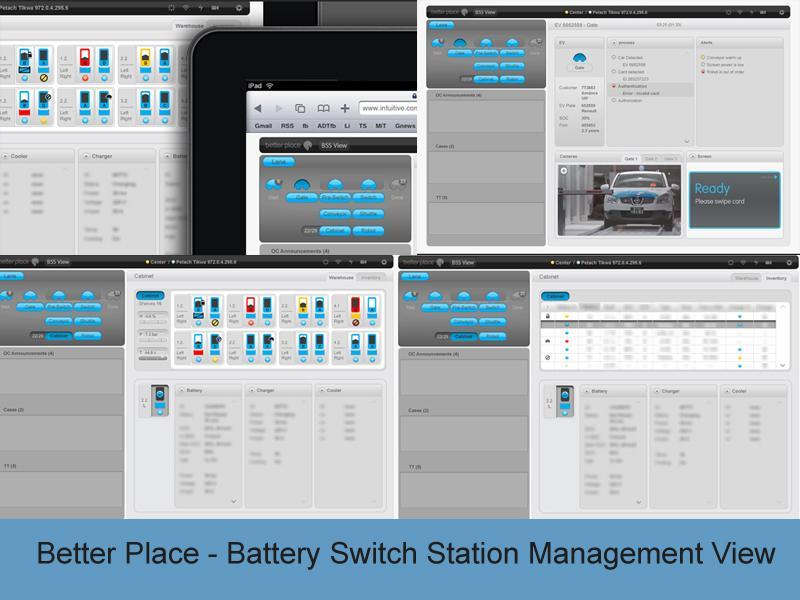The width and height of the screenshot is (800, 600).
Task: Click the car icon in the inventory table
Action: click(548, 341)
